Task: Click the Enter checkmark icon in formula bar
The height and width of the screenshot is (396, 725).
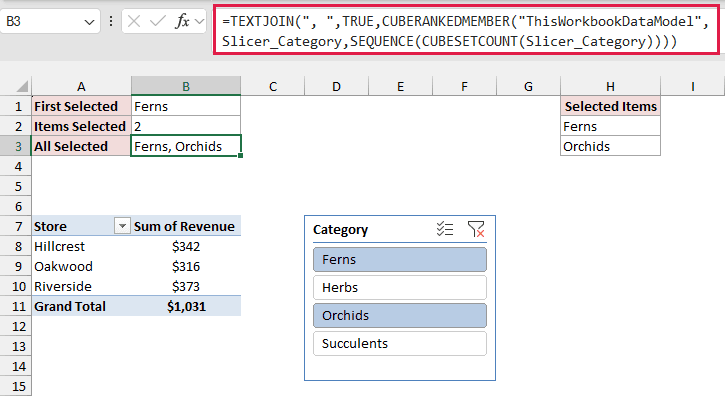Action: (x=158, y=21)
